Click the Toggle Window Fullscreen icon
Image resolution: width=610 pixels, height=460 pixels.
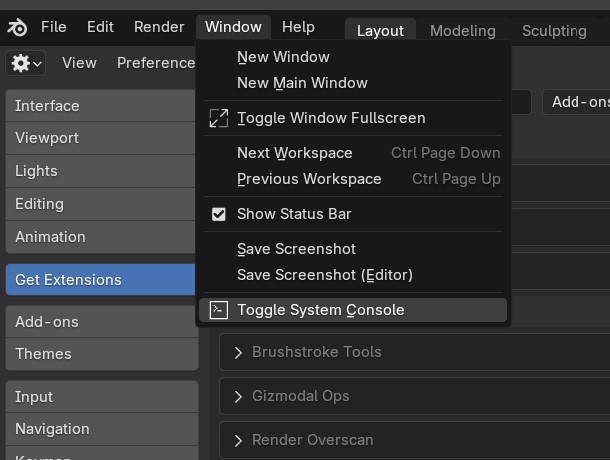219,118
